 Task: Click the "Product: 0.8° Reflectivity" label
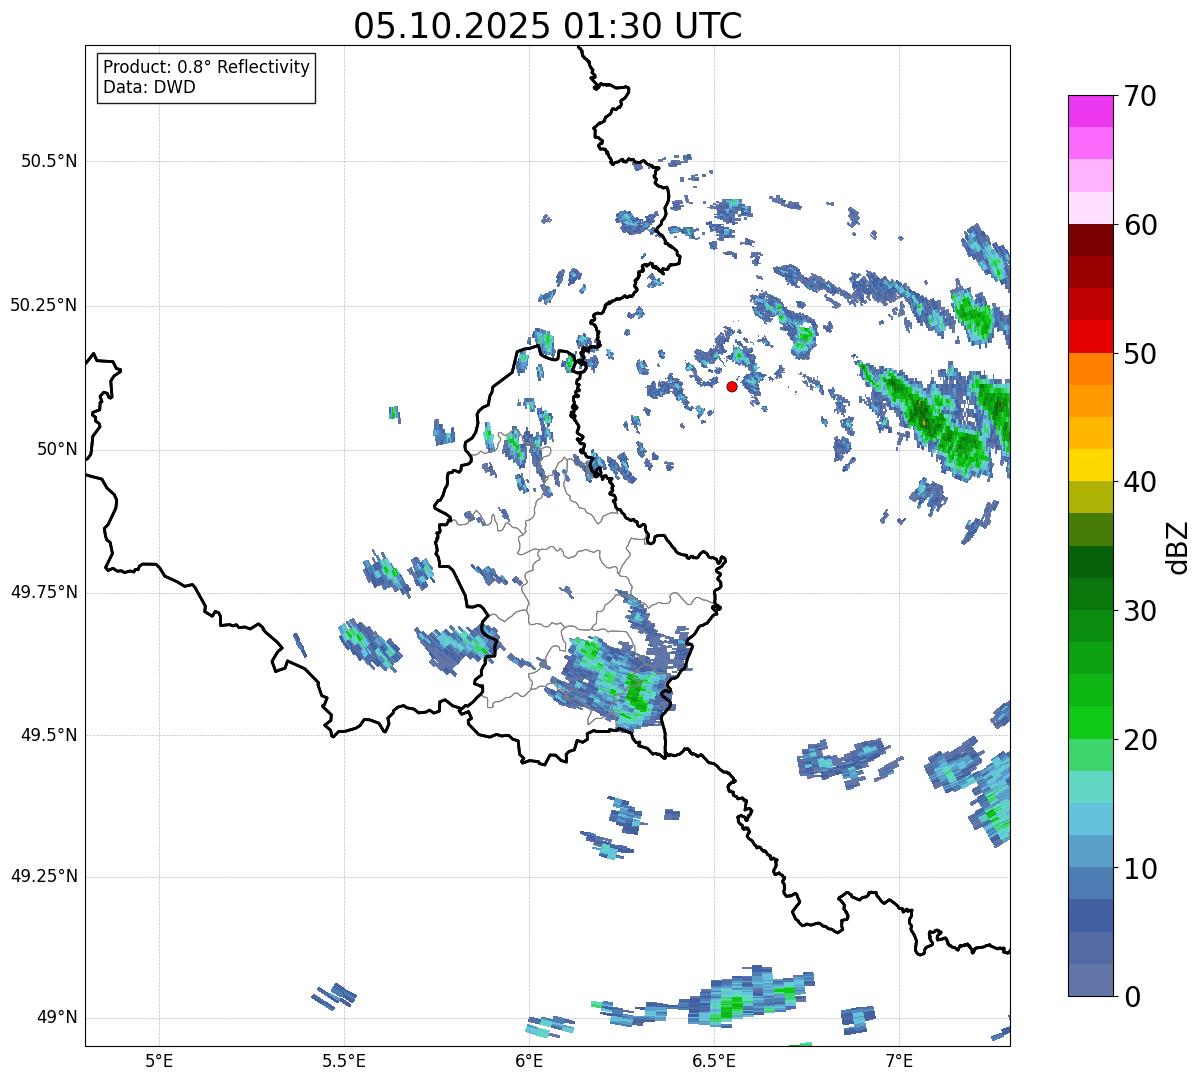(207, 67)
